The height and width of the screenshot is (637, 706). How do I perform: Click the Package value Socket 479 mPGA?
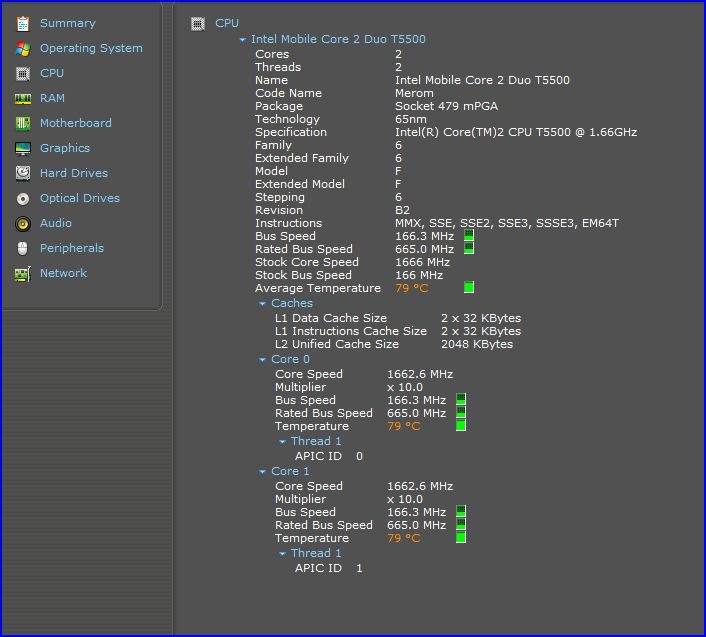click(446, 106)
